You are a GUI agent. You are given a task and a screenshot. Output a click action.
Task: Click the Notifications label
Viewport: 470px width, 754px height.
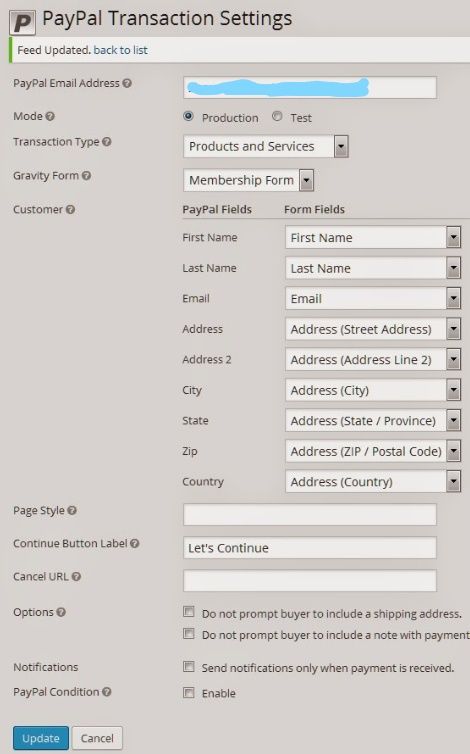[46, 667]
